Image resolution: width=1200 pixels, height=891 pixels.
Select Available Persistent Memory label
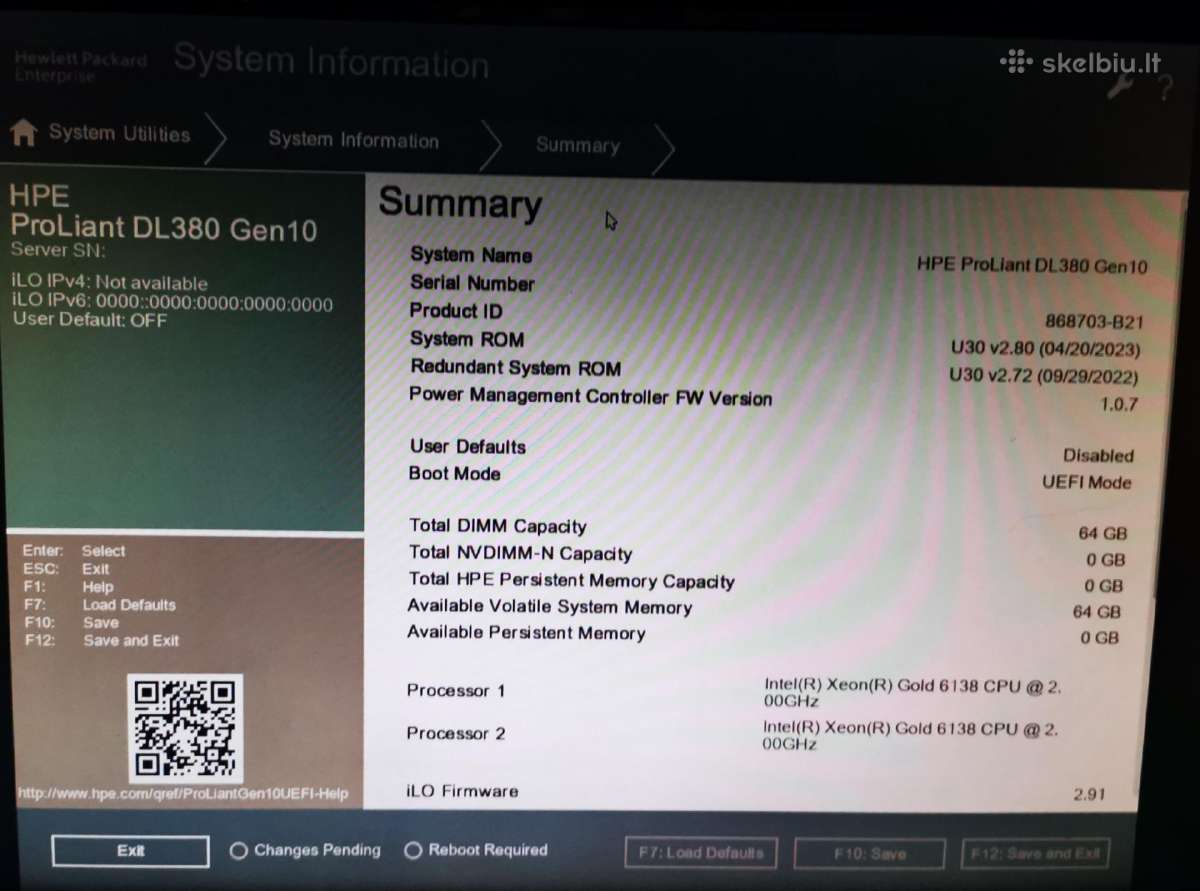[526, 633]
